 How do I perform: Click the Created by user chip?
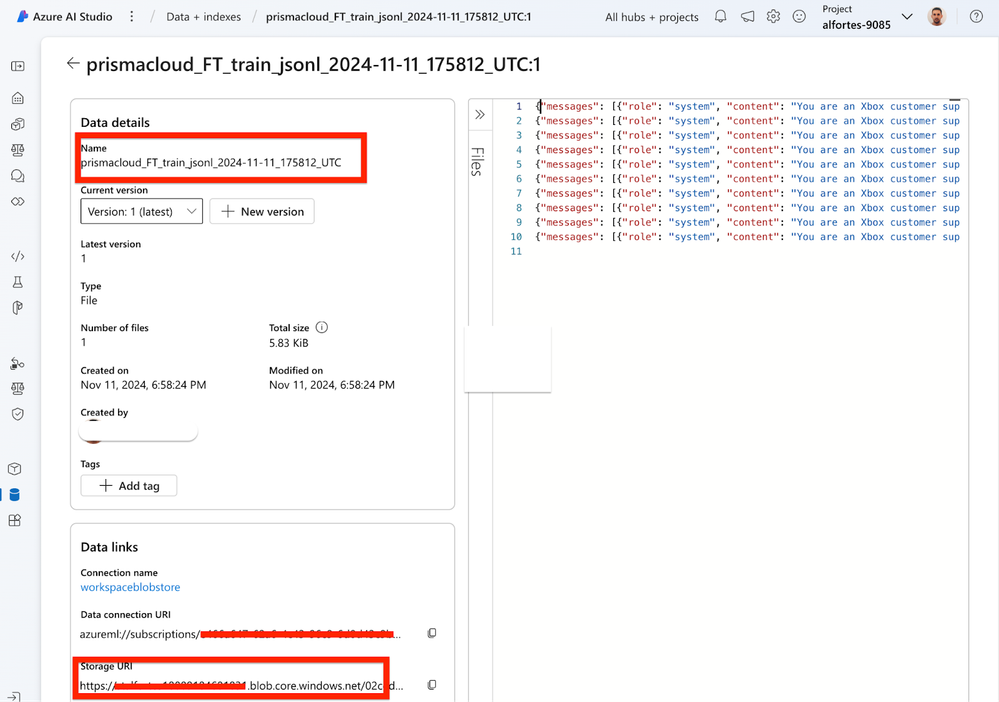pos(138,432)
